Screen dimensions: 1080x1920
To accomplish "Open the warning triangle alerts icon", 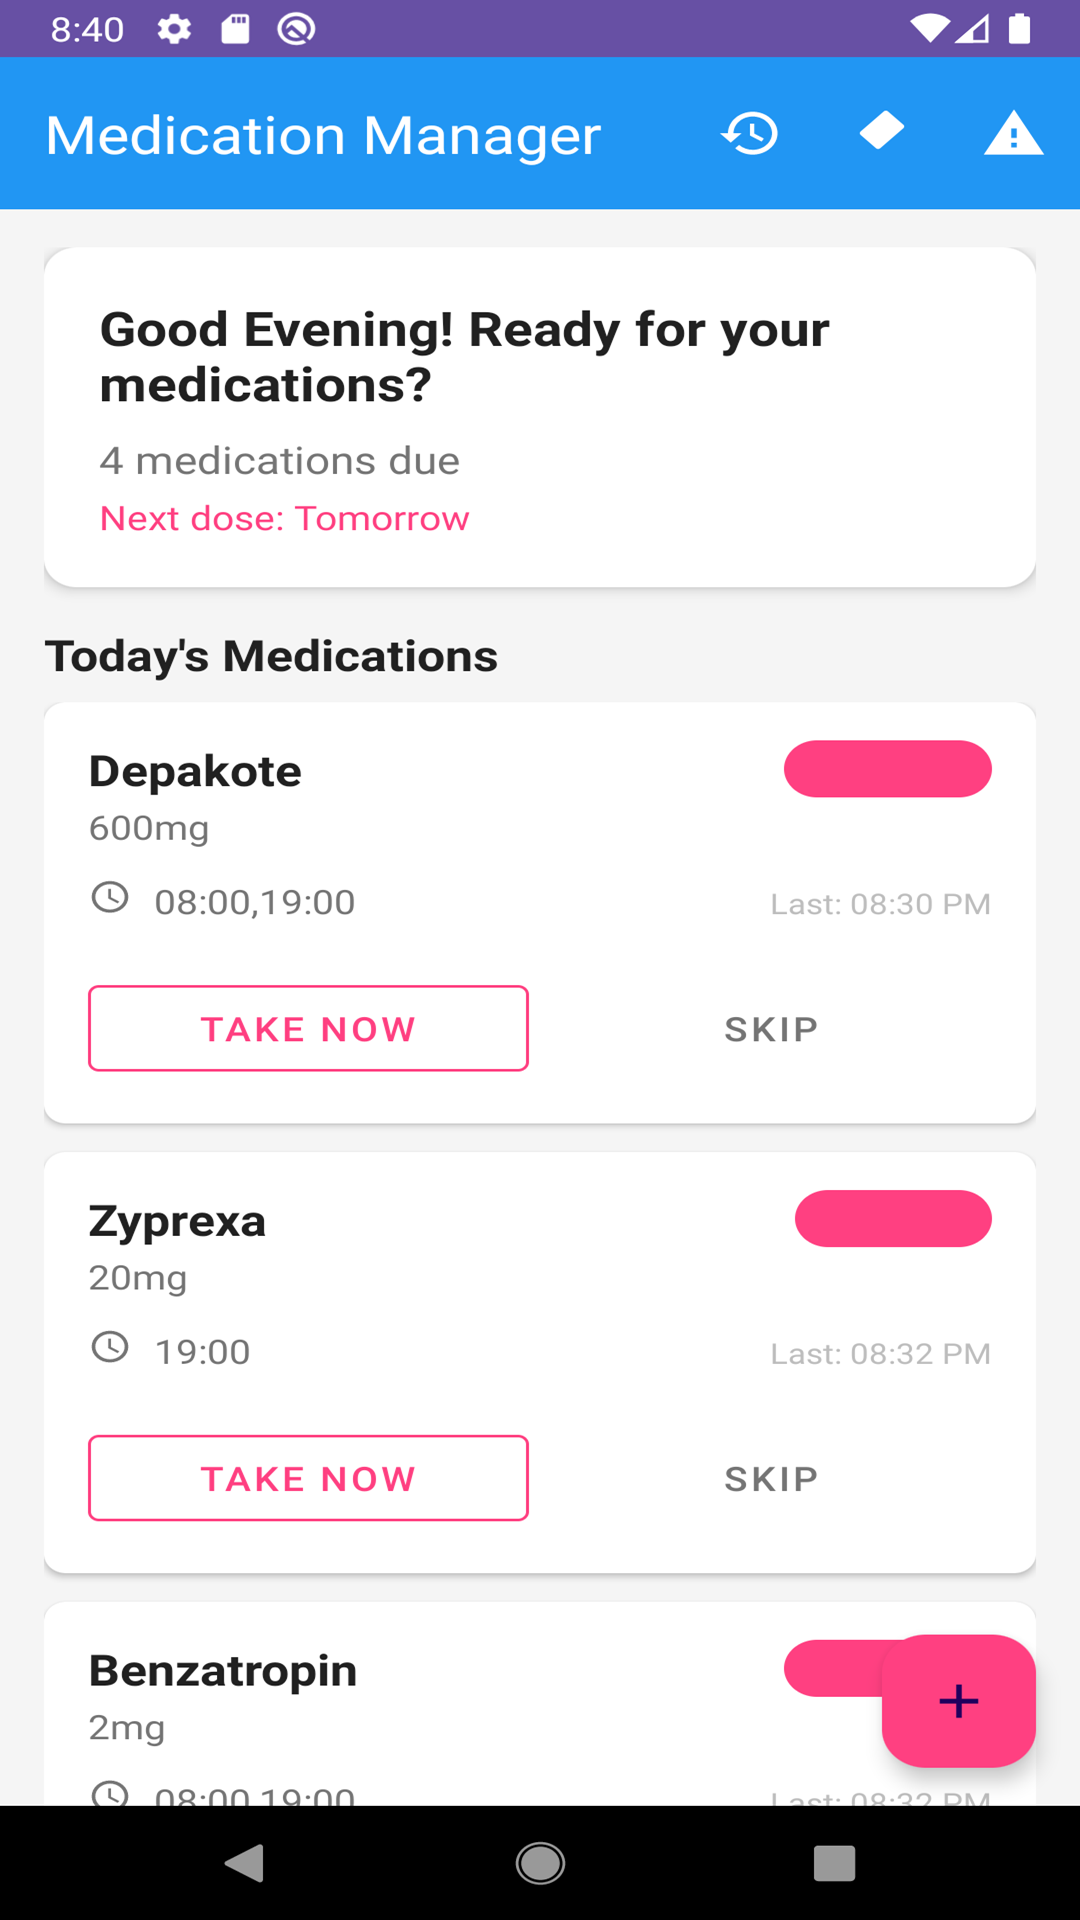I will [1013, 134].
